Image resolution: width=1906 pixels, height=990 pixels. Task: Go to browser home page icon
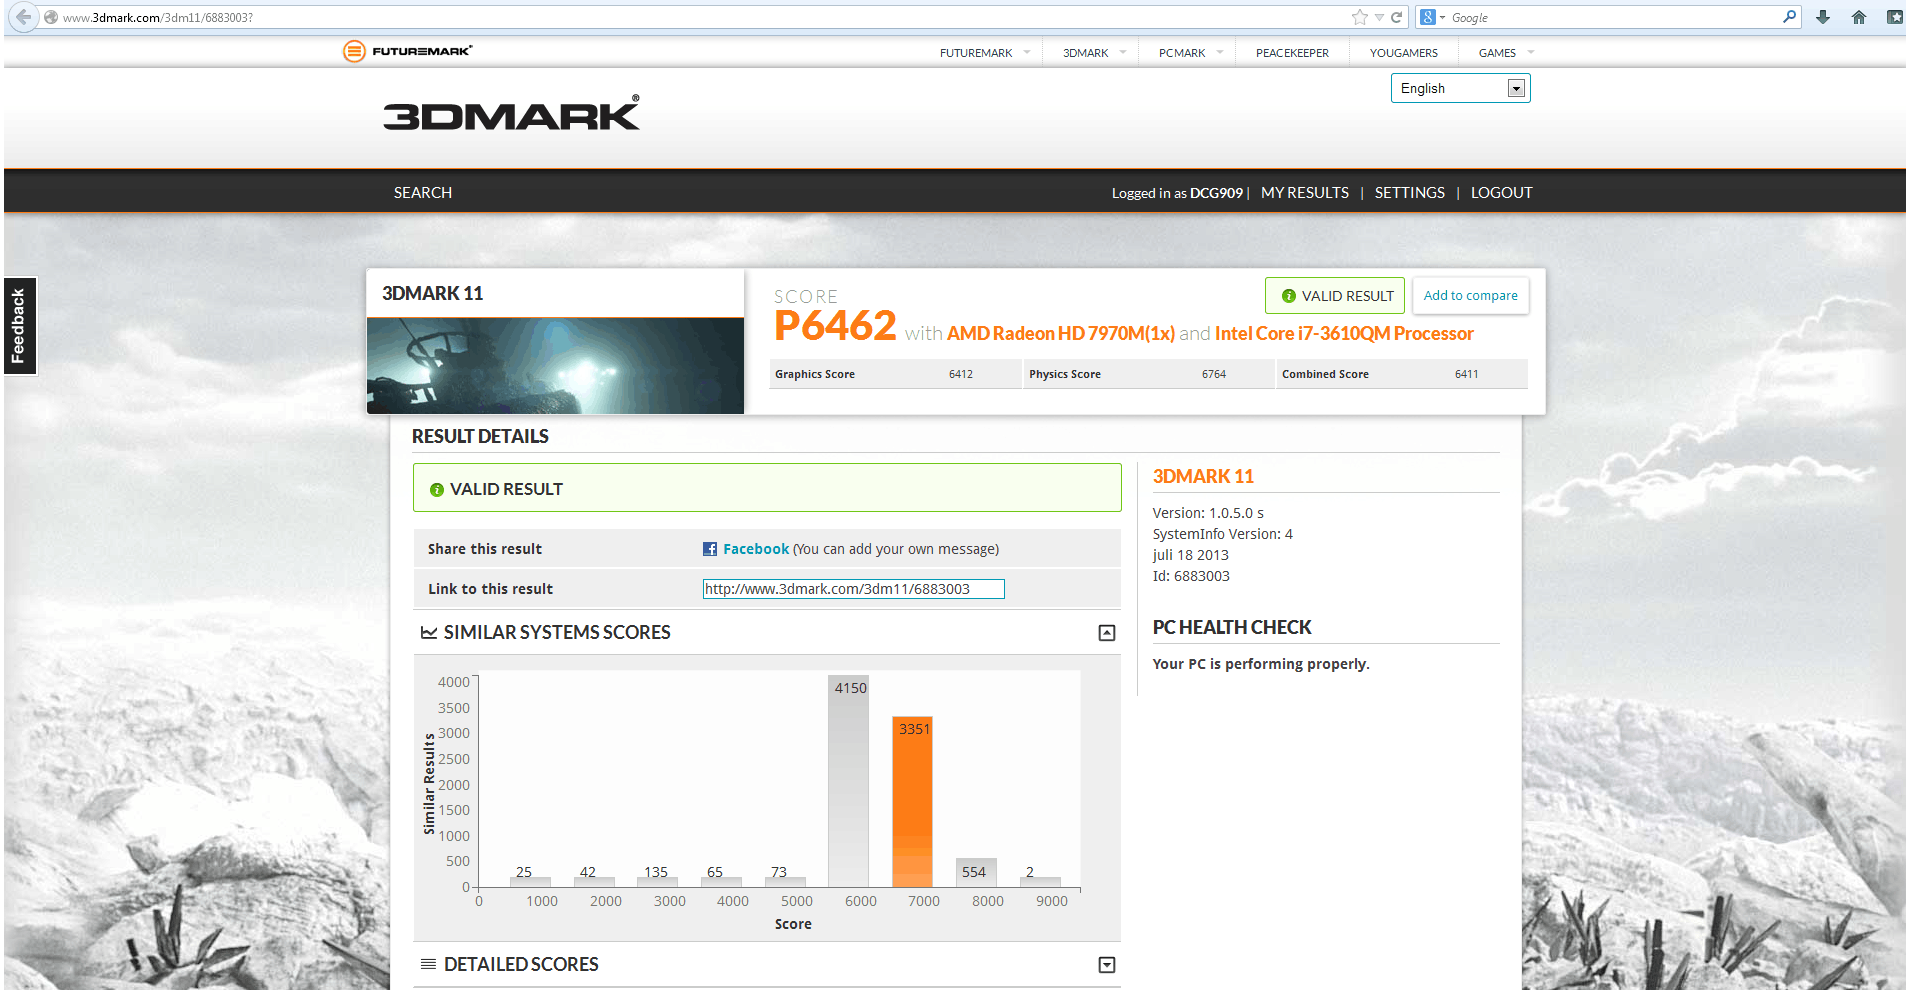1859,17
